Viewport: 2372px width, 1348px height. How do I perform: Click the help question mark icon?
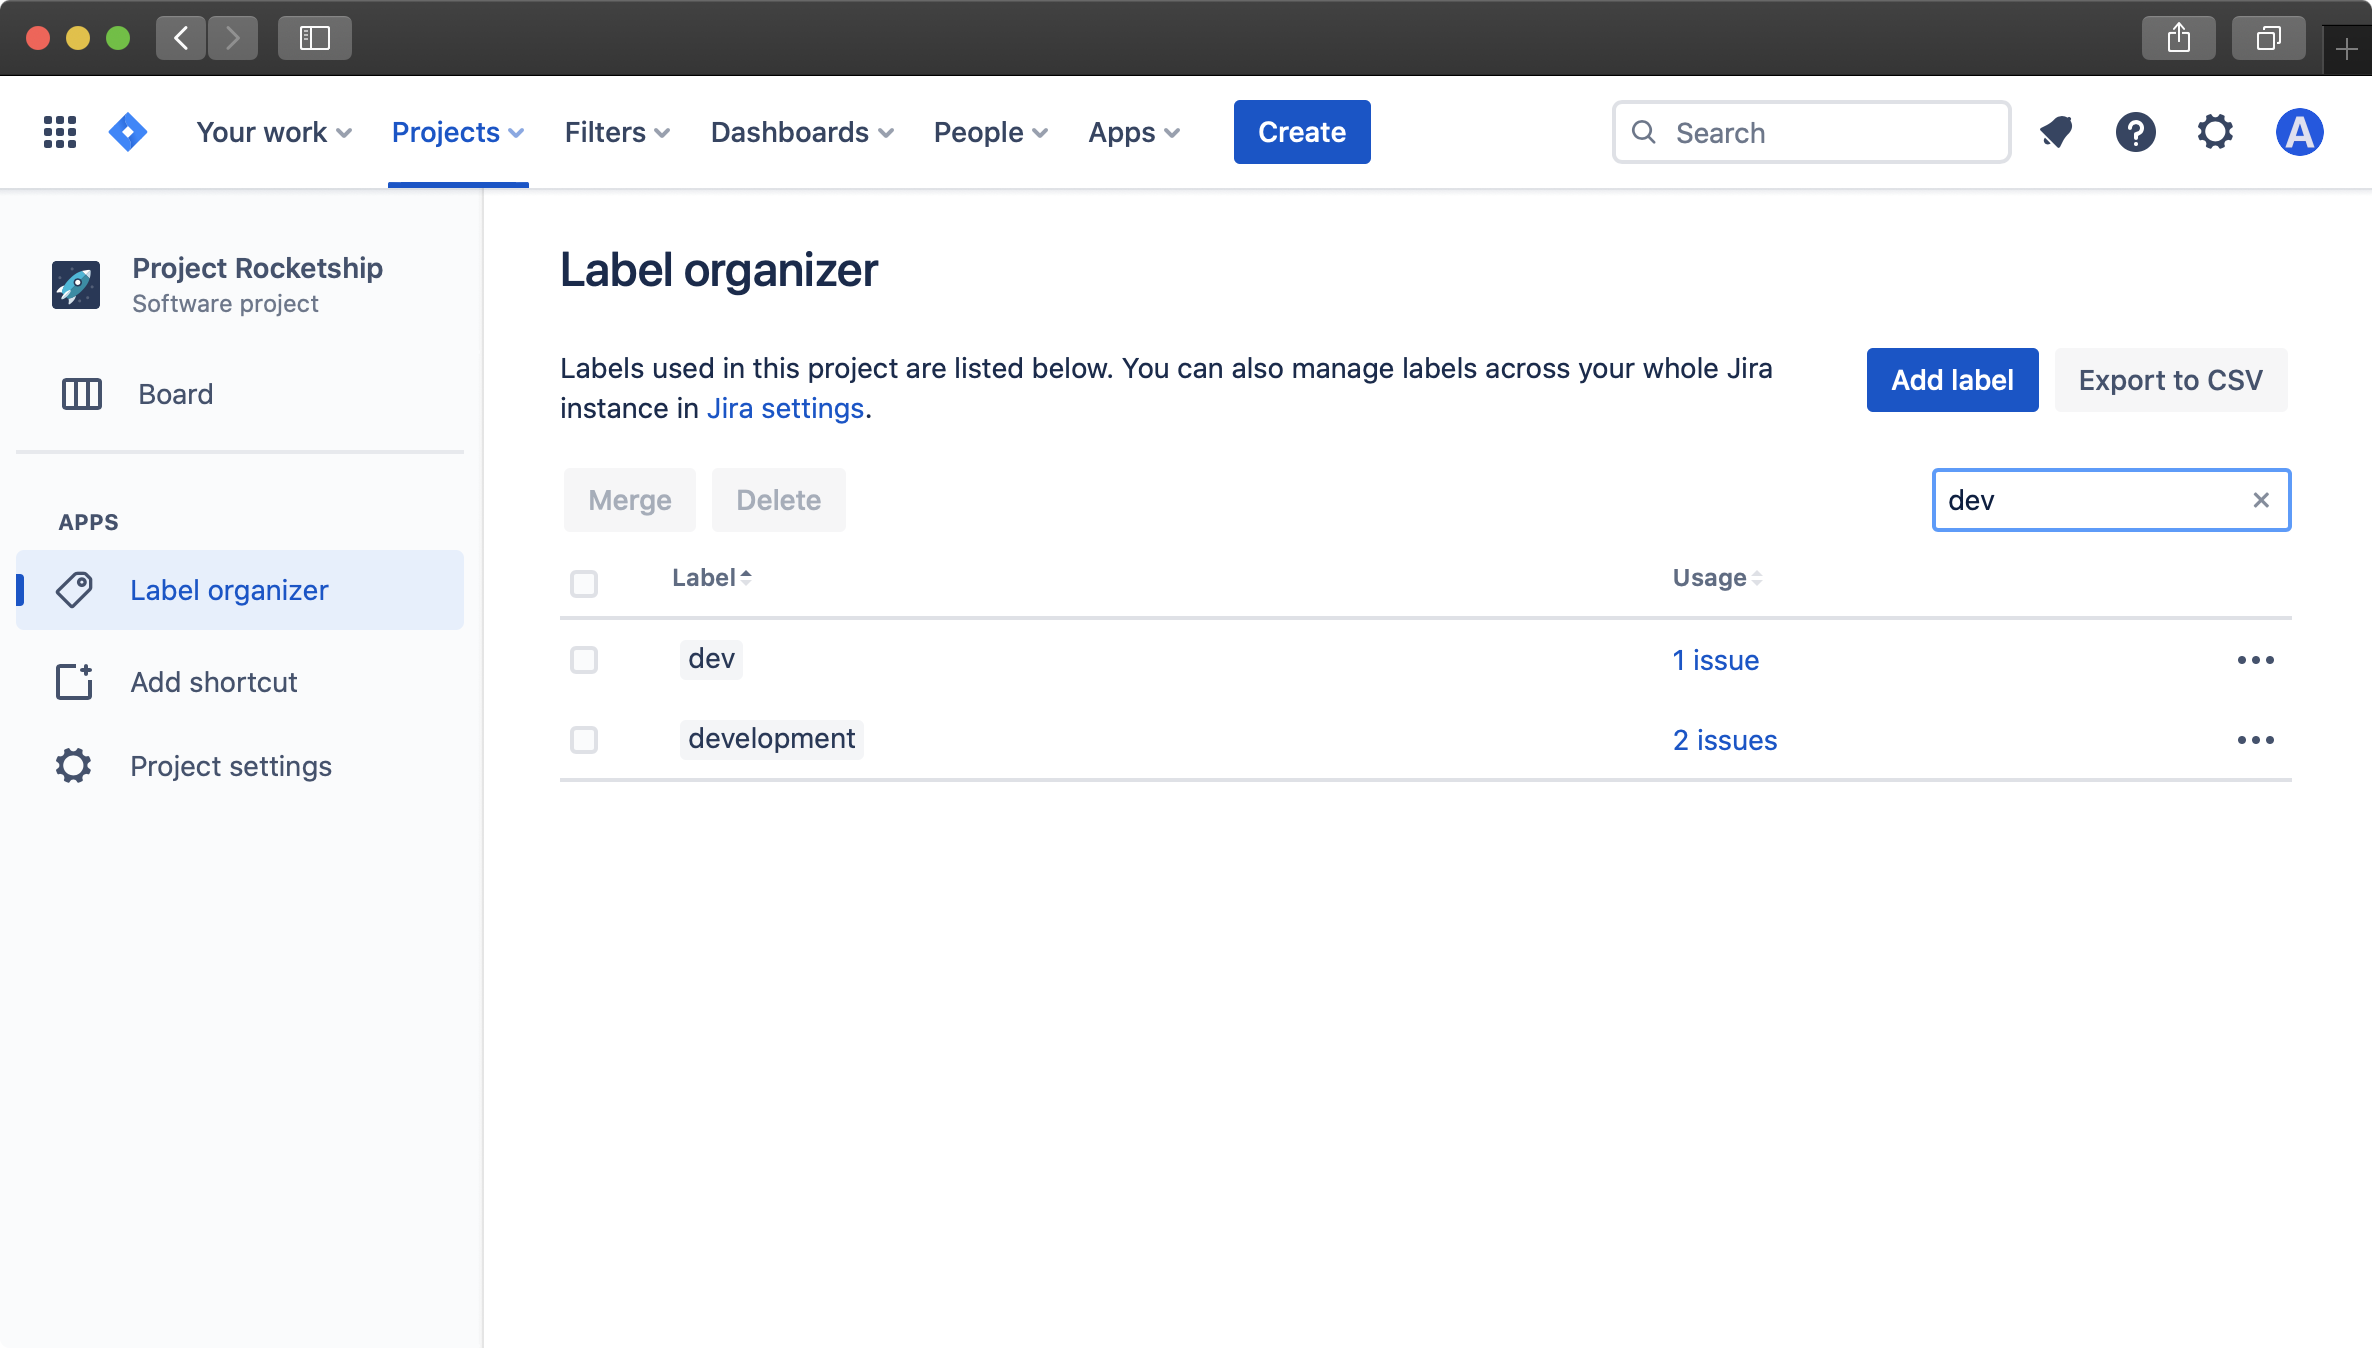tap(2136, 130)
